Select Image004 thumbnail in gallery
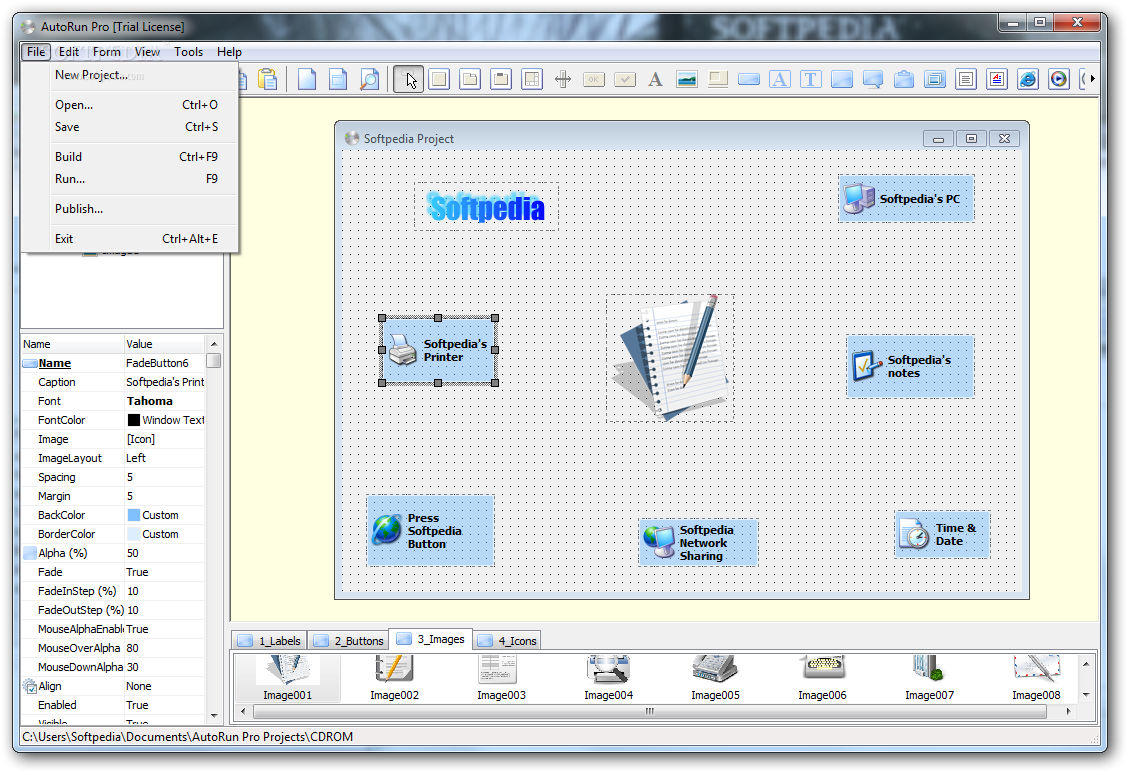 (609, 677)
